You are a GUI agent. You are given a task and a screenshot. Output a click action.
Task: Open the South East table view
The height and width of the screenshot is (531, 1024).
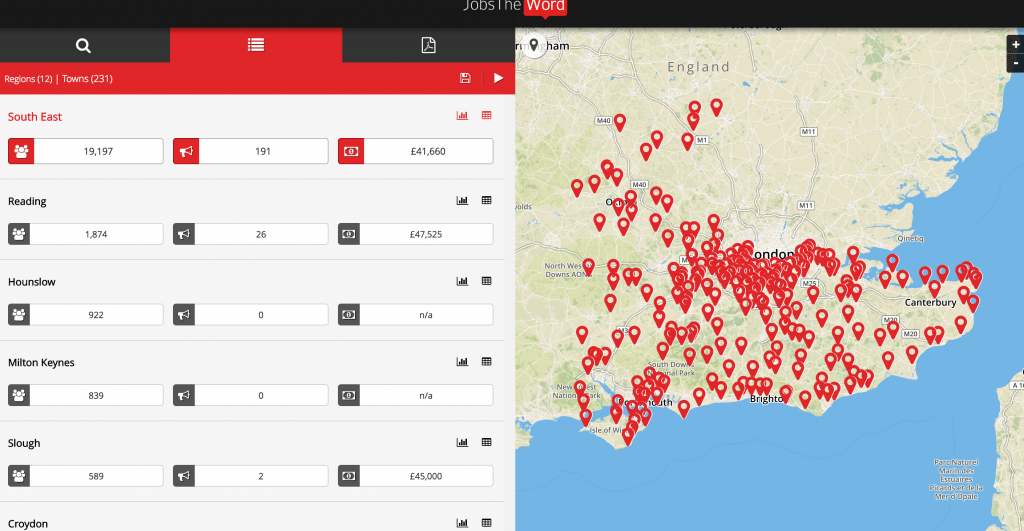[x=487, y=116]
